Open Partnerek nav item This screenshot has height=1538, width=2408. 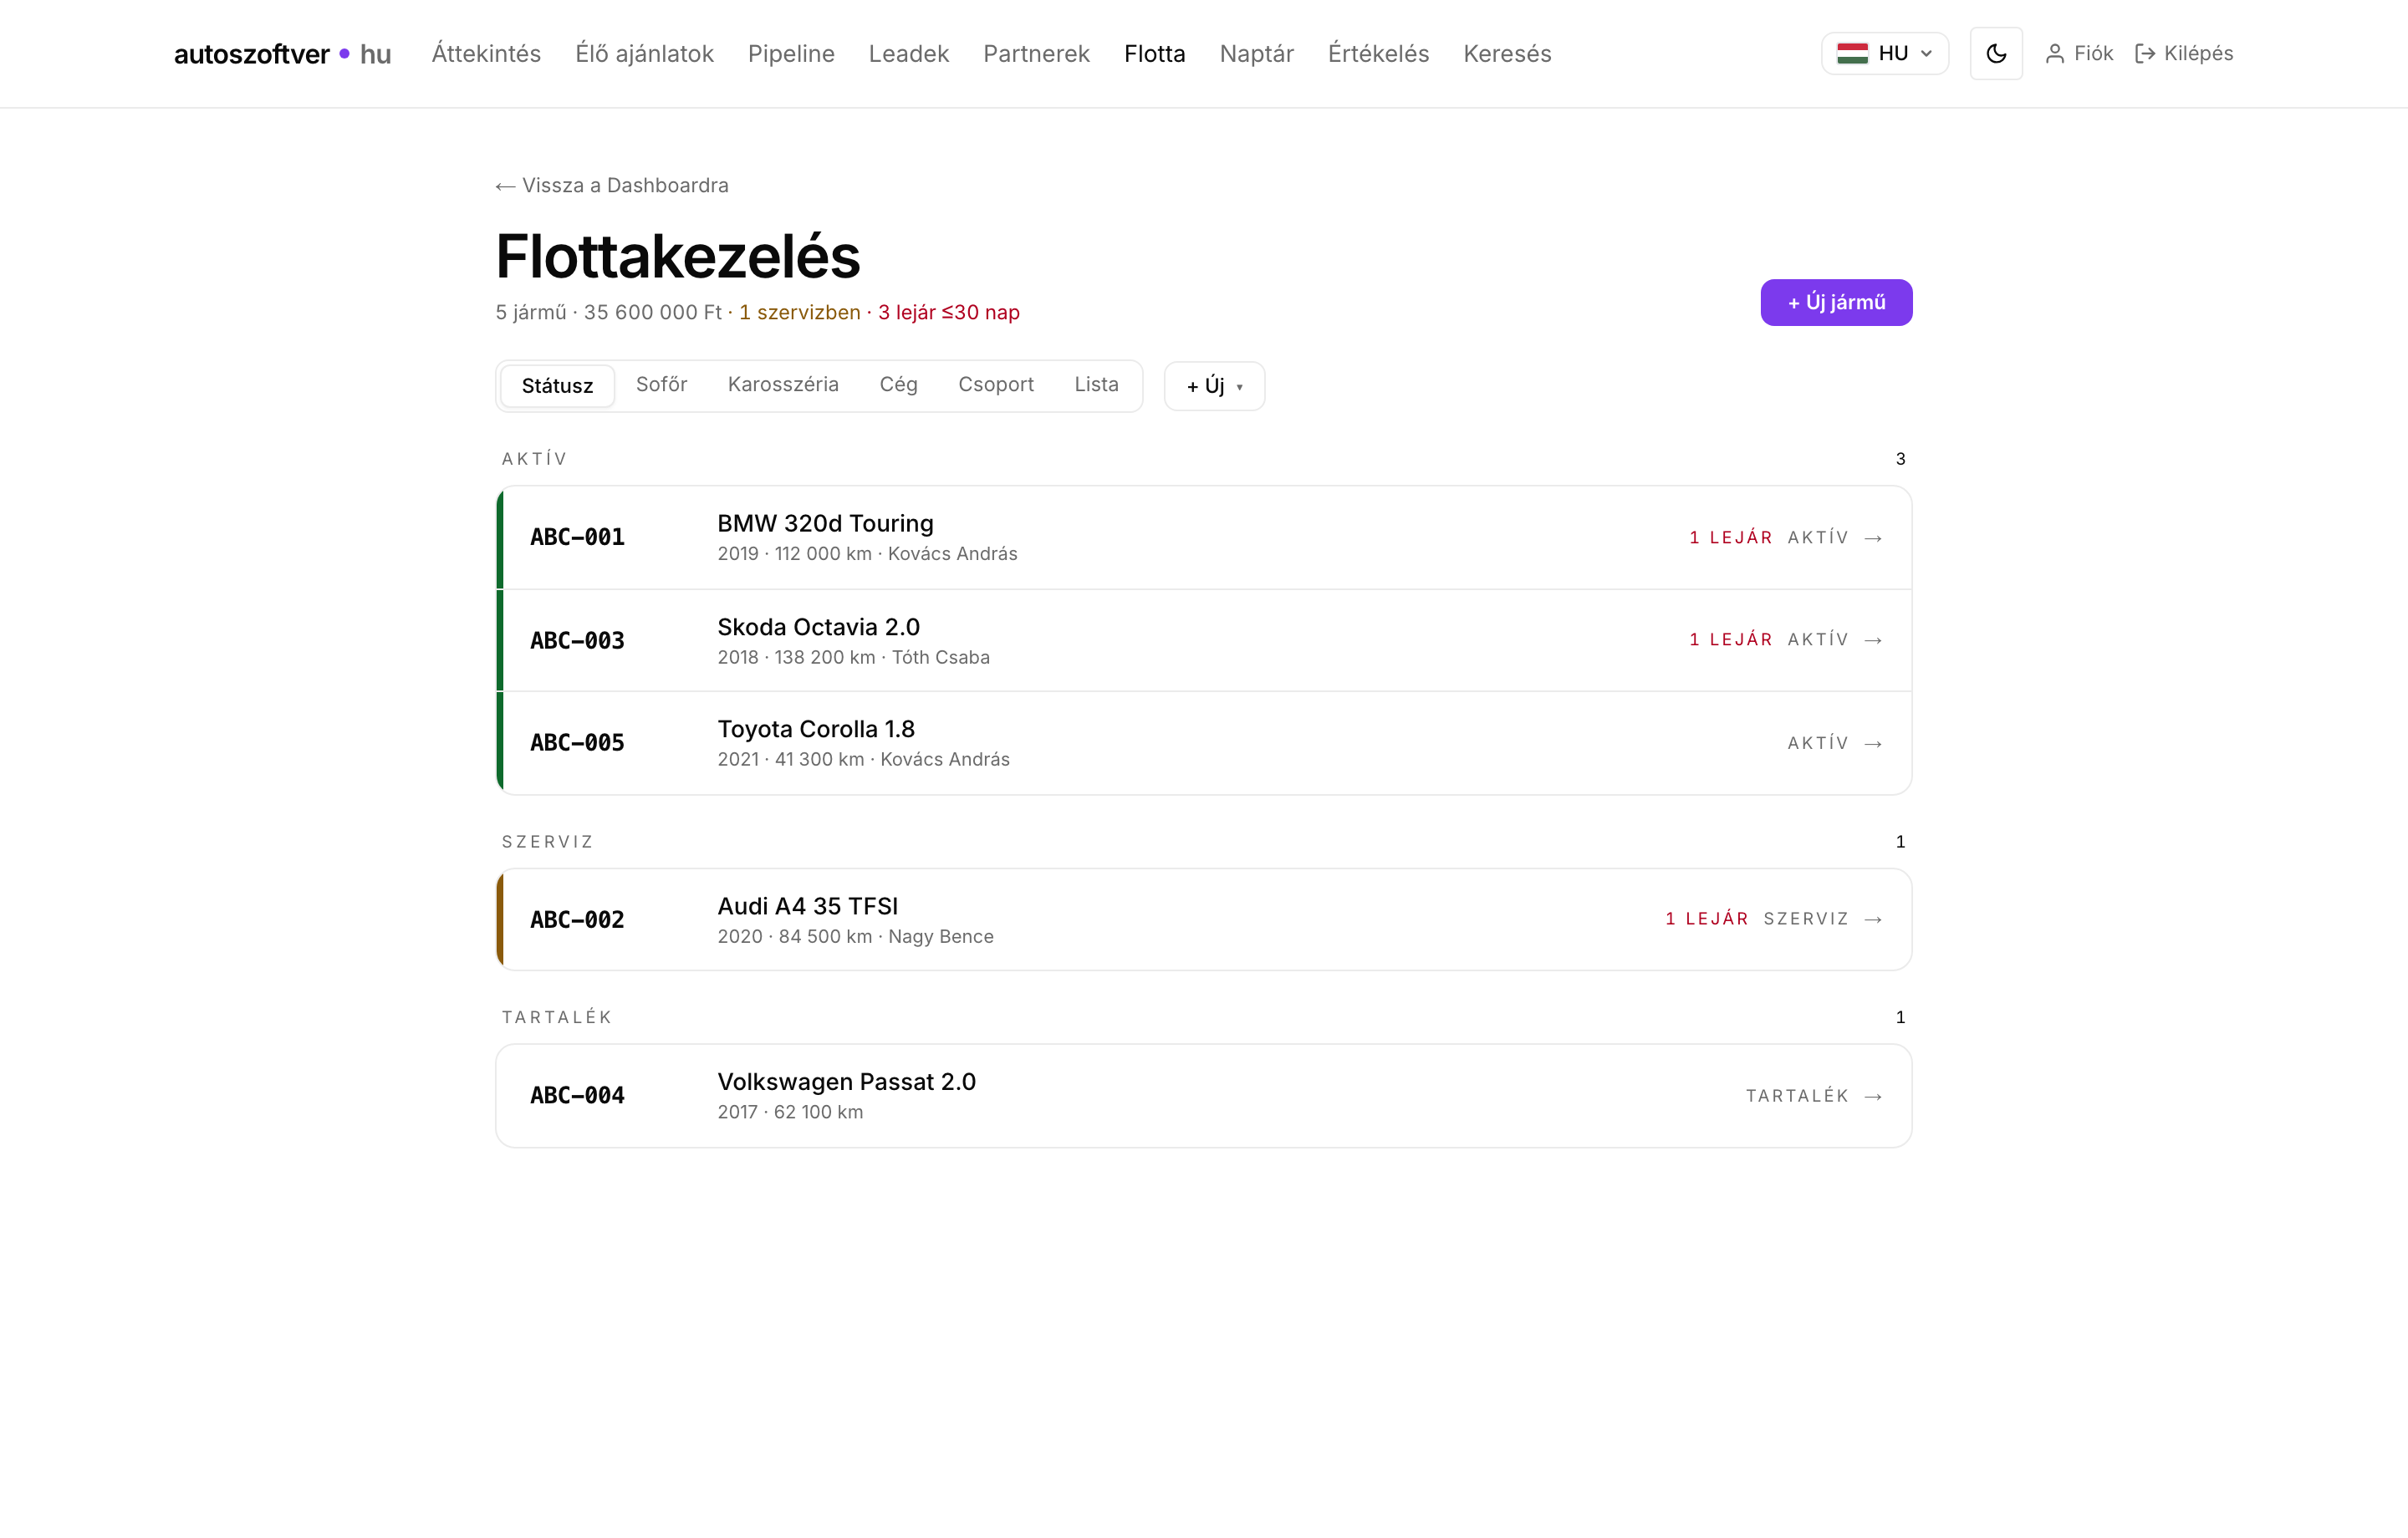point(1036,53)
